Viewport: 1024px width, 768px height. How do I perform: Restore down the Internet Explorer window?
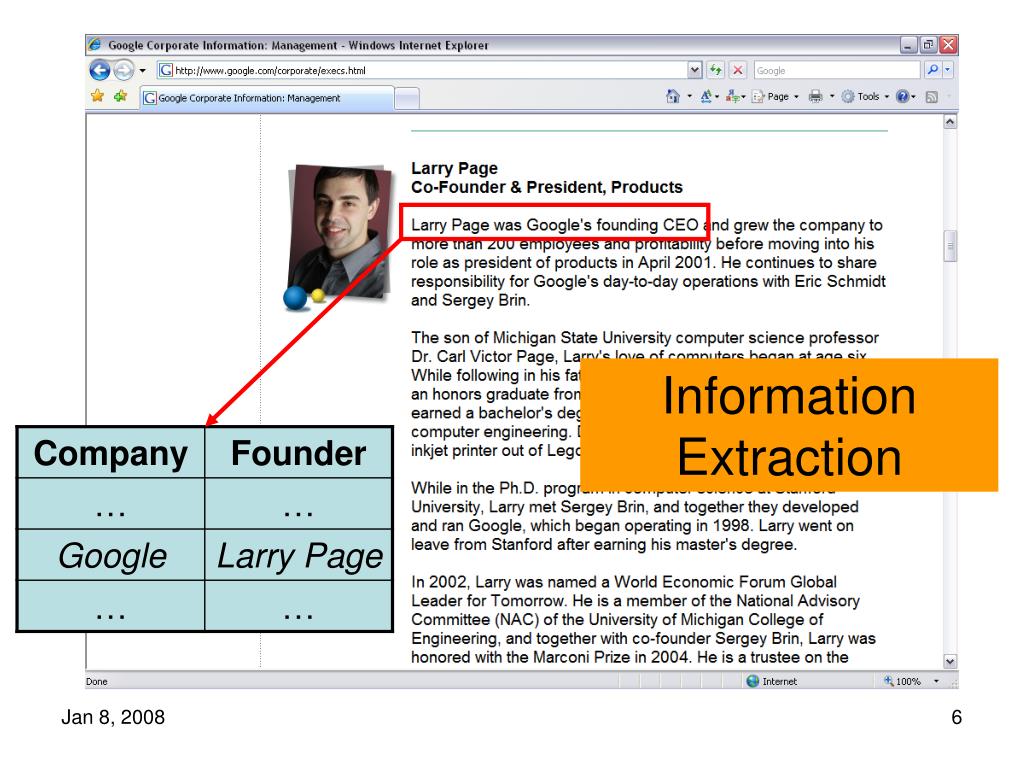(928, 45)
